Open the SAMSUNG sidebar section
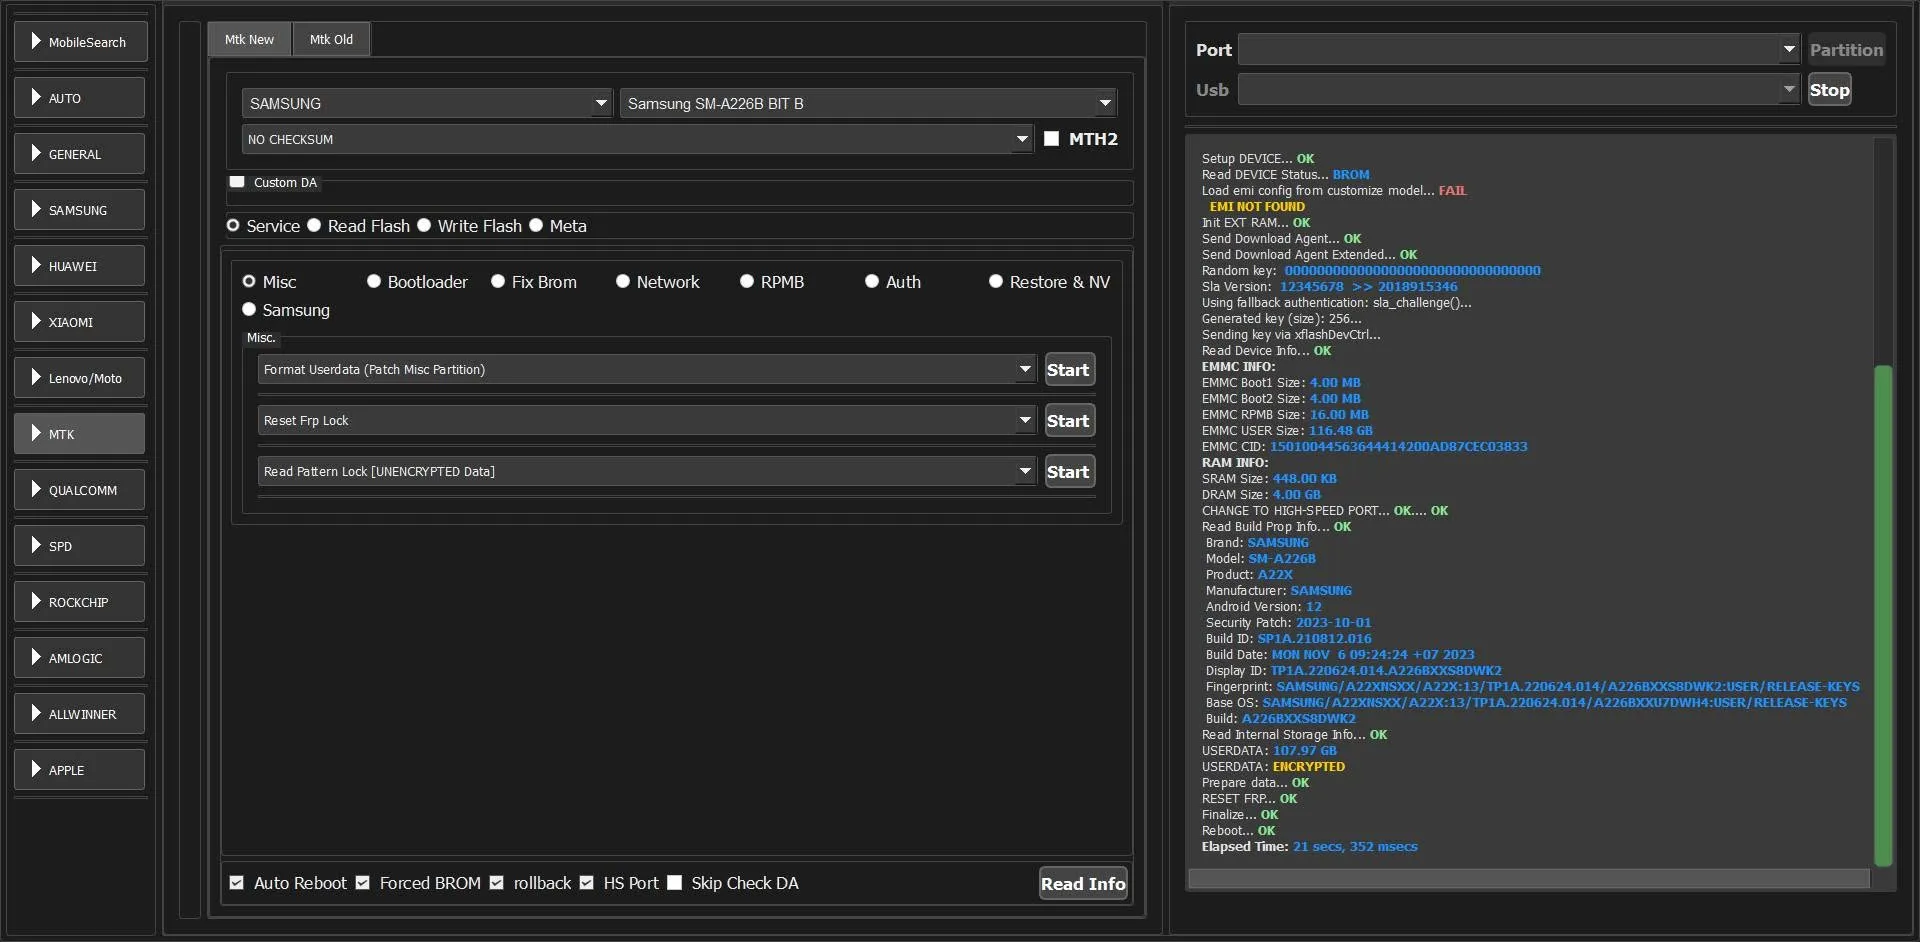Image resolution: width=1920 pixels, height=942 pixels. (x=81, y=210)
